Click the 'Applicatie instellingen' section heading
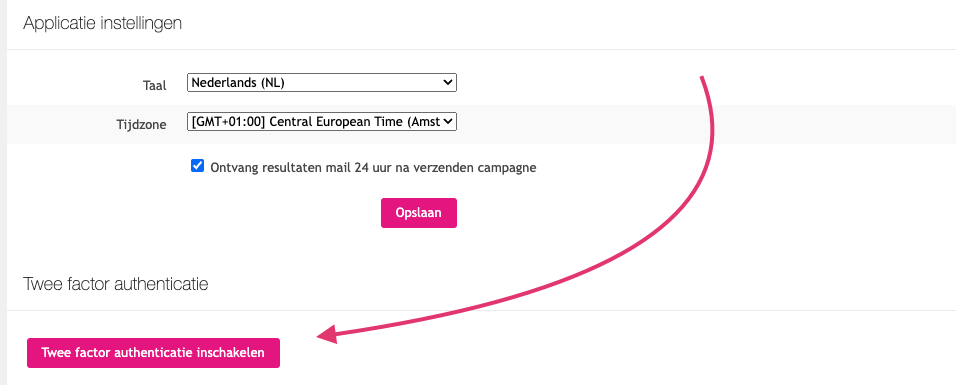This screenshot has width=956, height=385. click(102, 24)
